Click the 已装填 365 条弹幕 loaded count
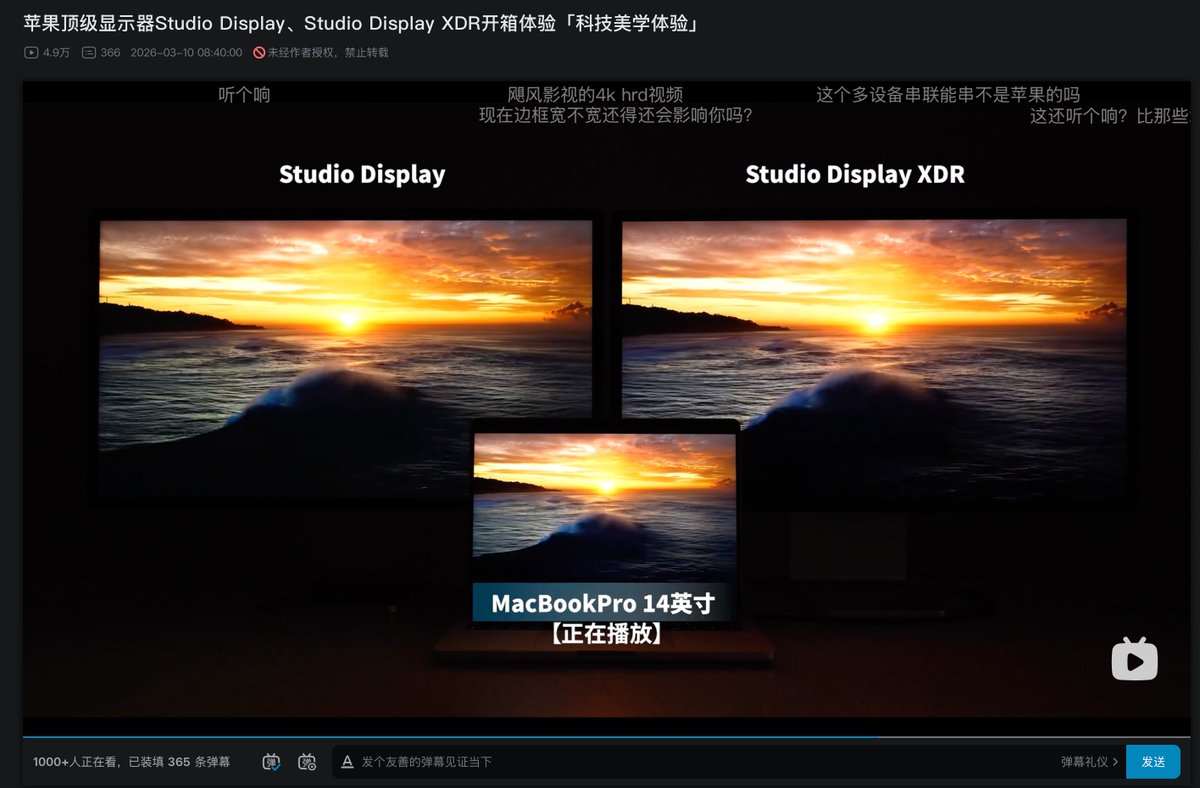The image size is (1200, 788). click(179, 762)
